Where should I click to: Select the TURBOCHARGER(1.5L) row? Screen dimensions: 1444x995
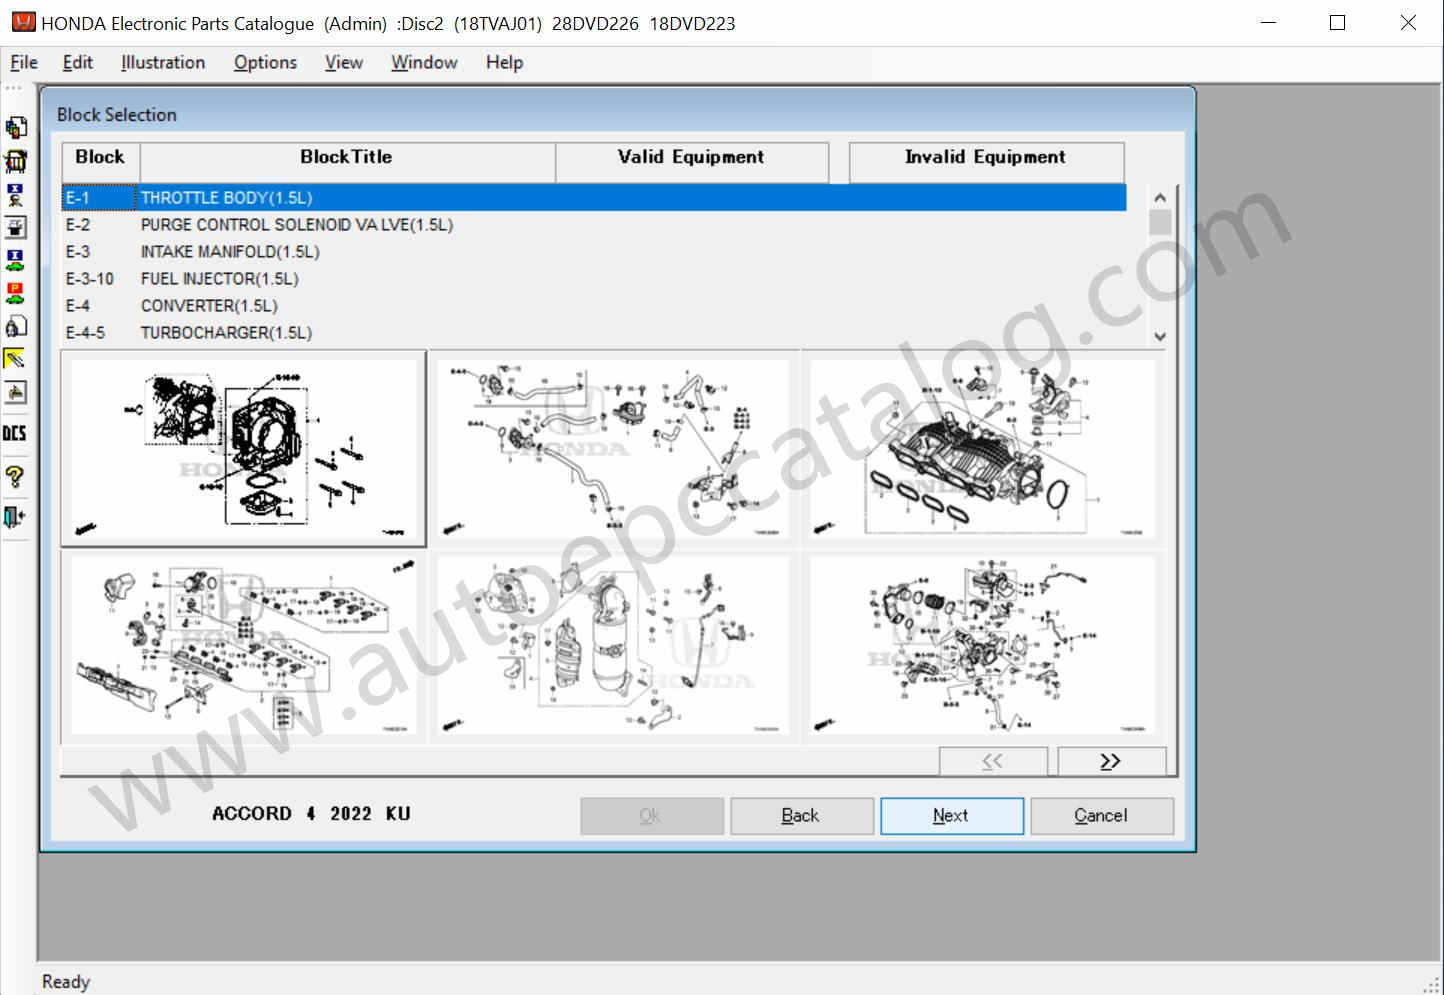coord(594,333)
